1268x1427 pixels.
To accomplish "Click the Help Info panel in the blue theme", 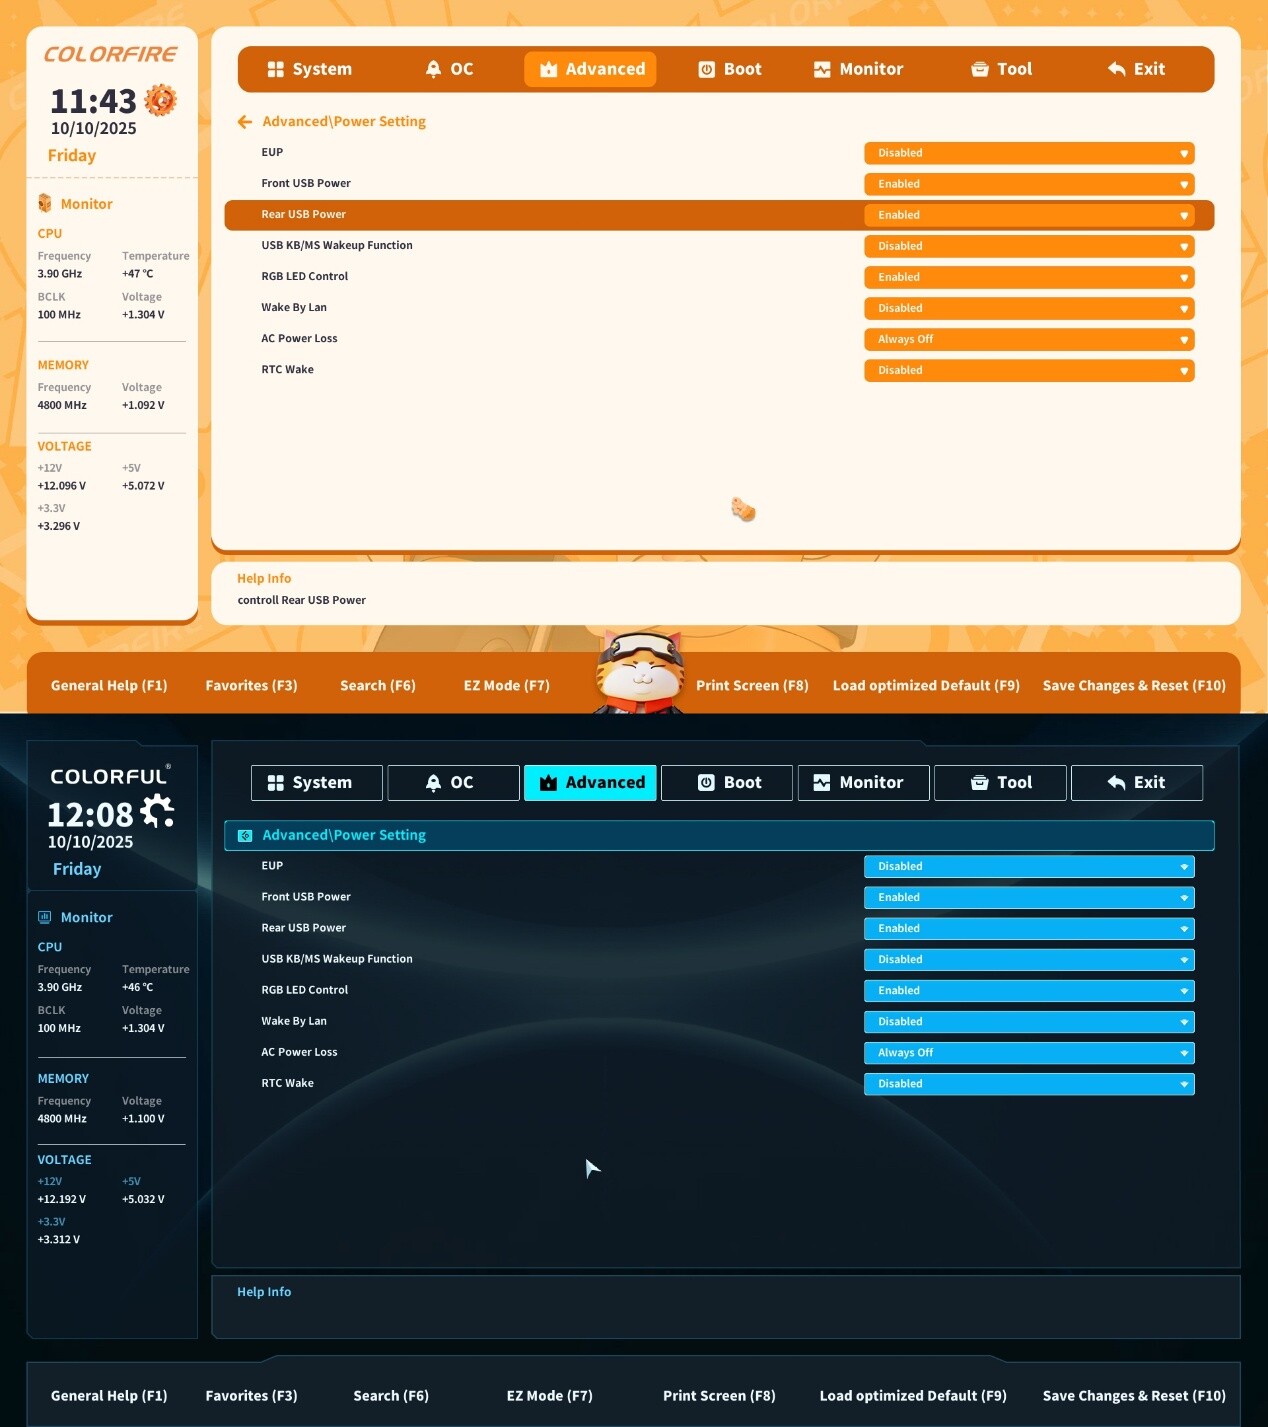I will 725,1306.
